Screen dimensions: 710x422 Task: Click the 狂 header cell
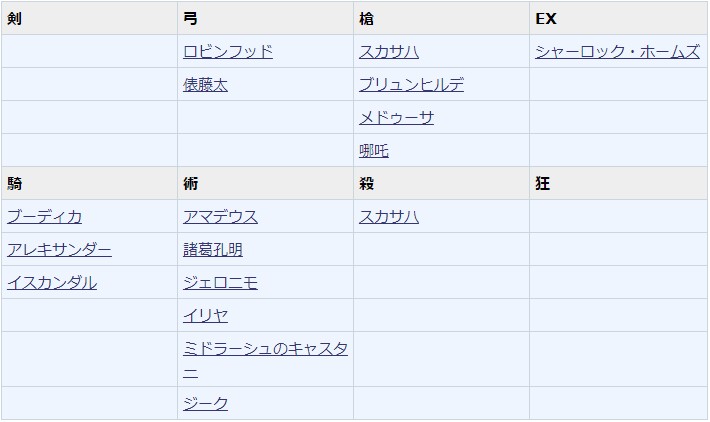click(618, 184)
